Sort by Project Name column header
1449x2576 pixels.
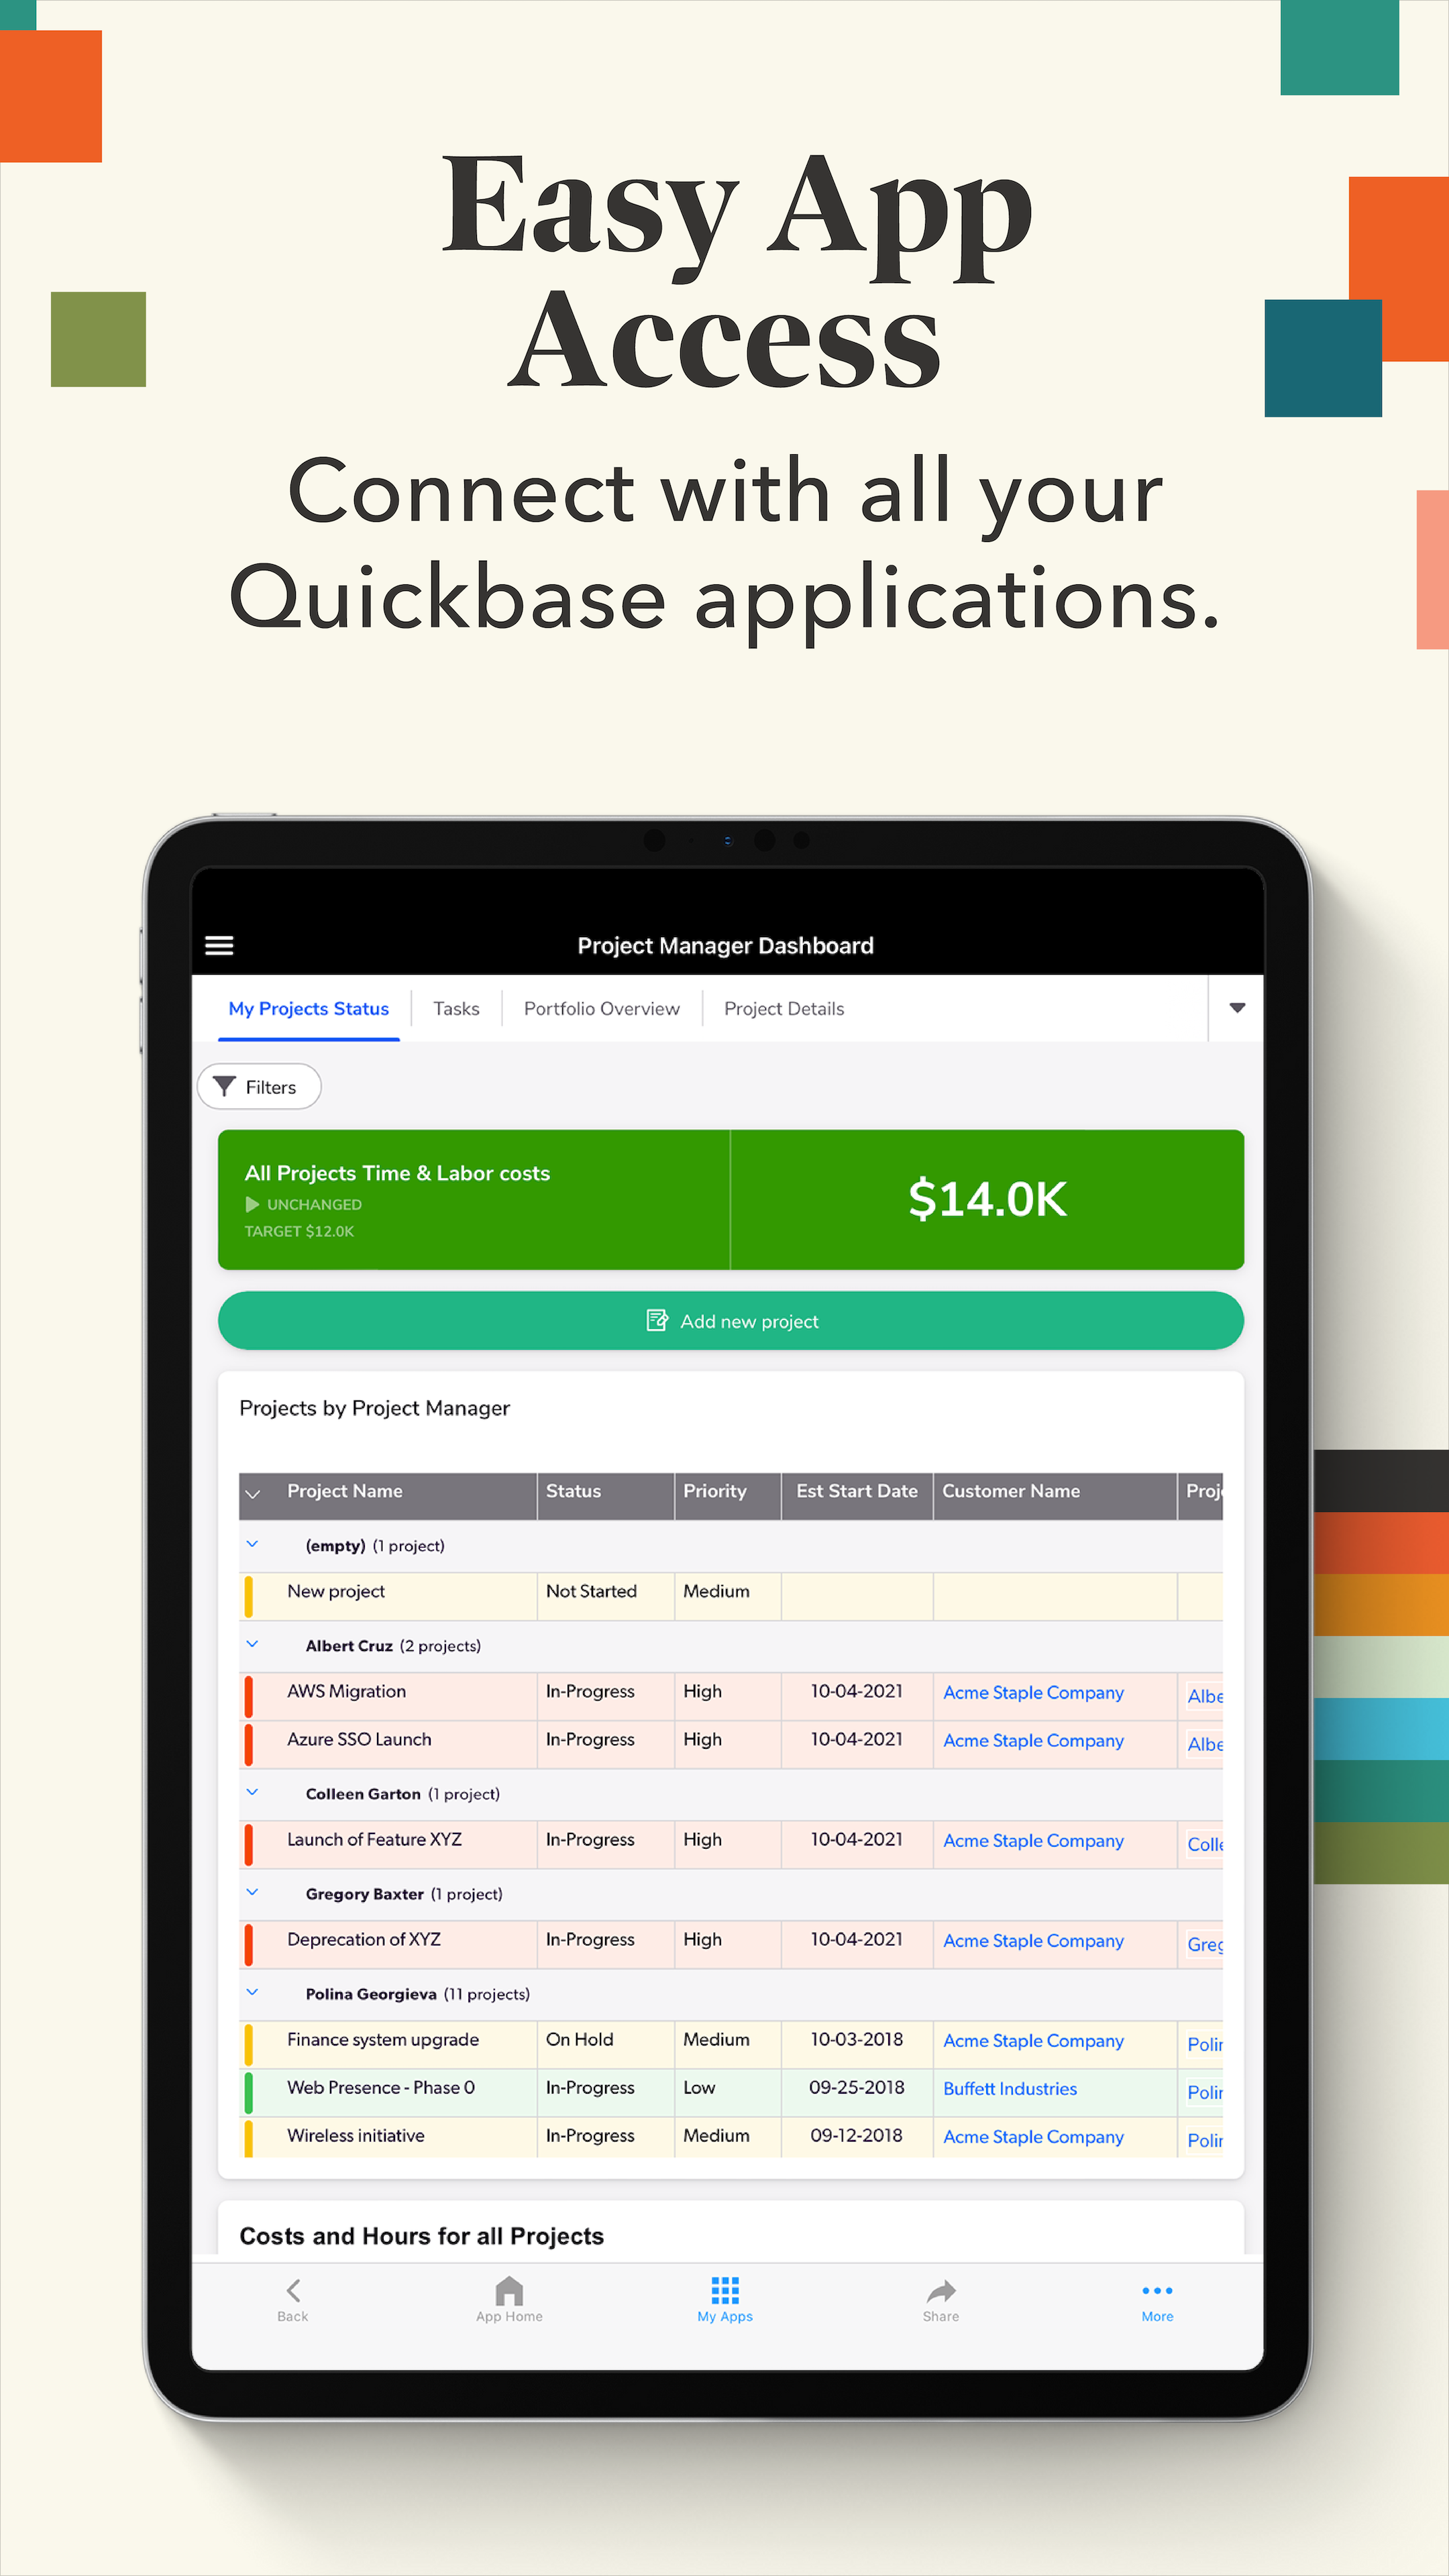click(345, 1491)
